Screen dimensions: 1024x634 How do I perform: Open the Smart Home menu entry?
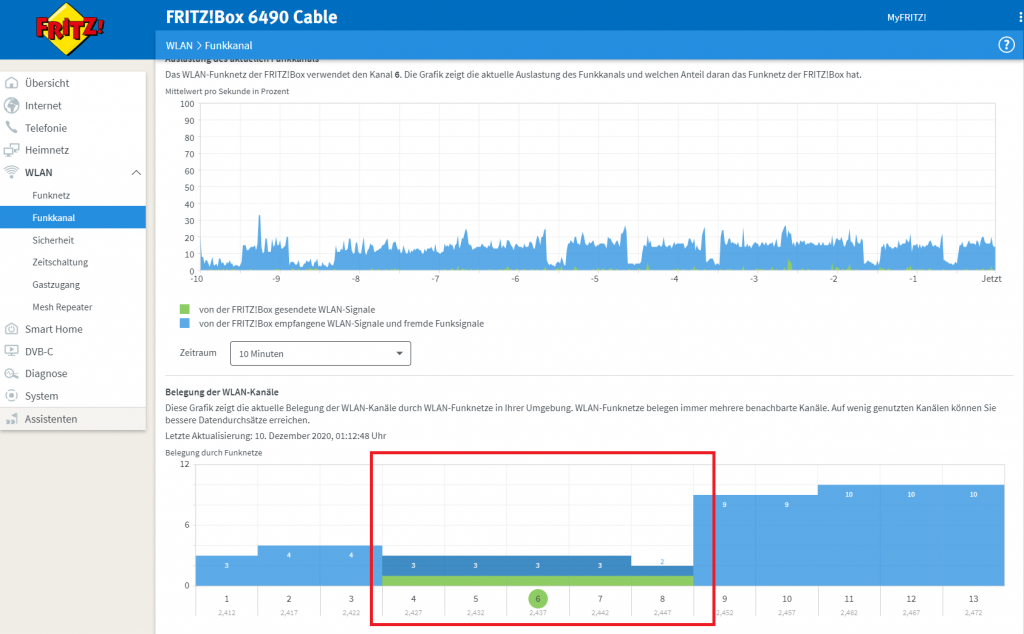click(x=54, y=329)
